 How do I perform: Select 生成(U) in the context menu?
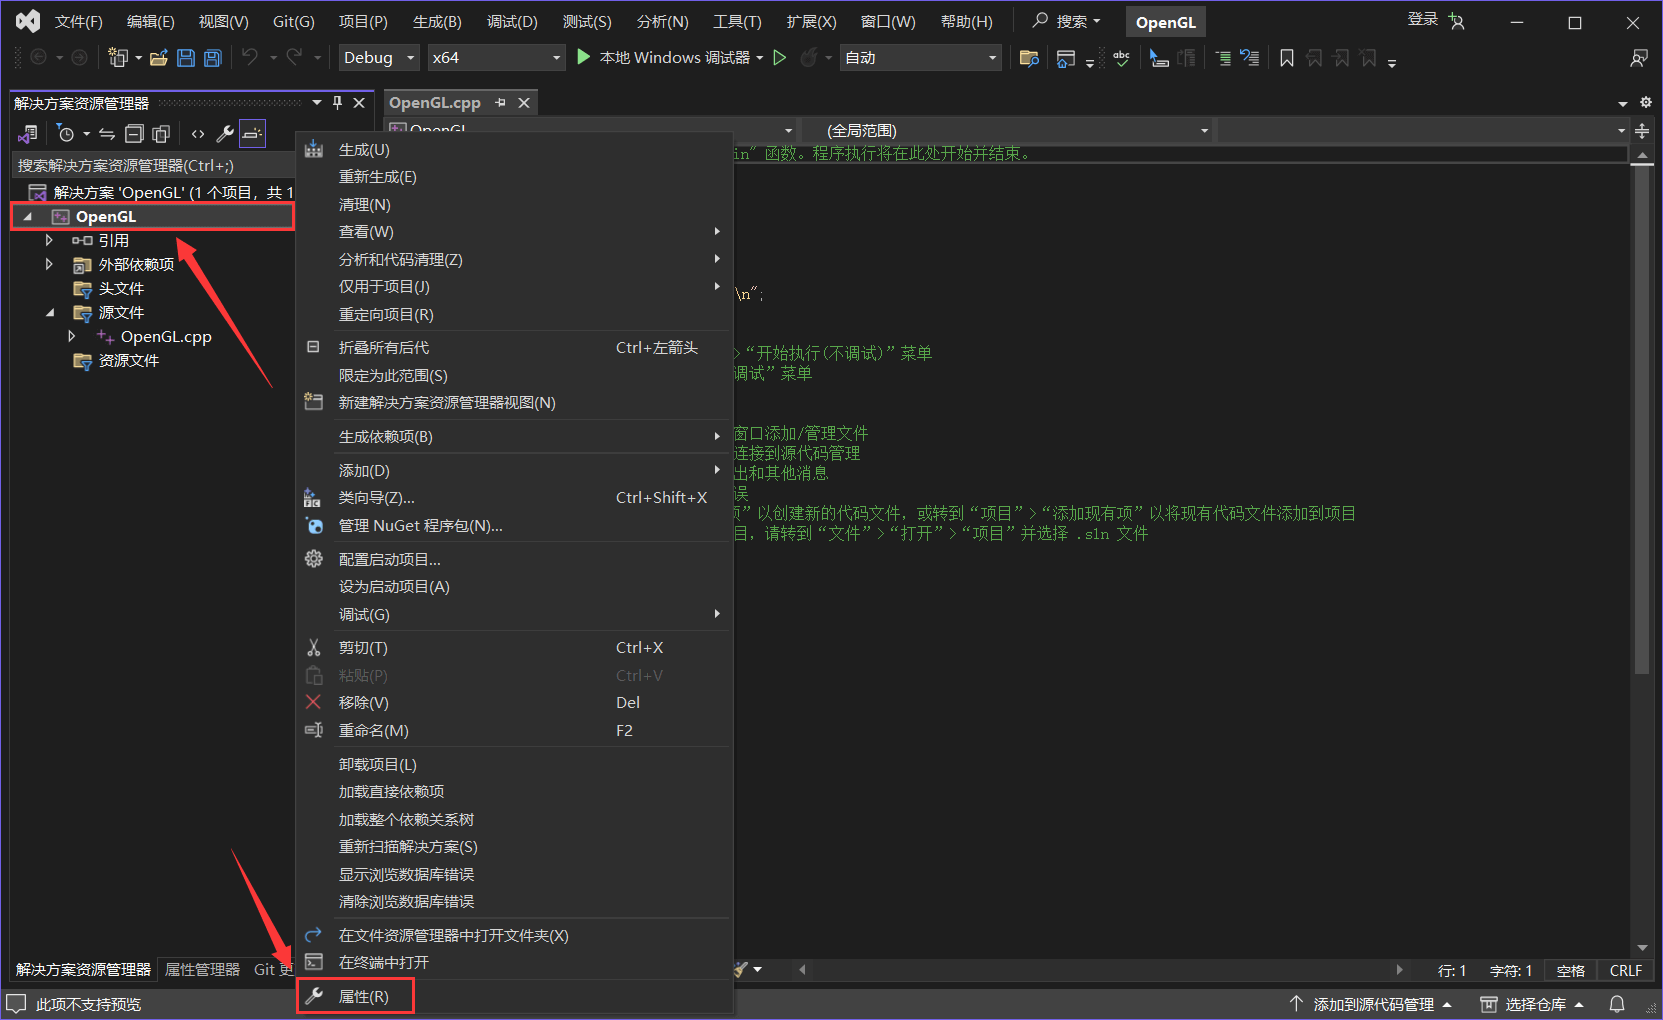364,150
